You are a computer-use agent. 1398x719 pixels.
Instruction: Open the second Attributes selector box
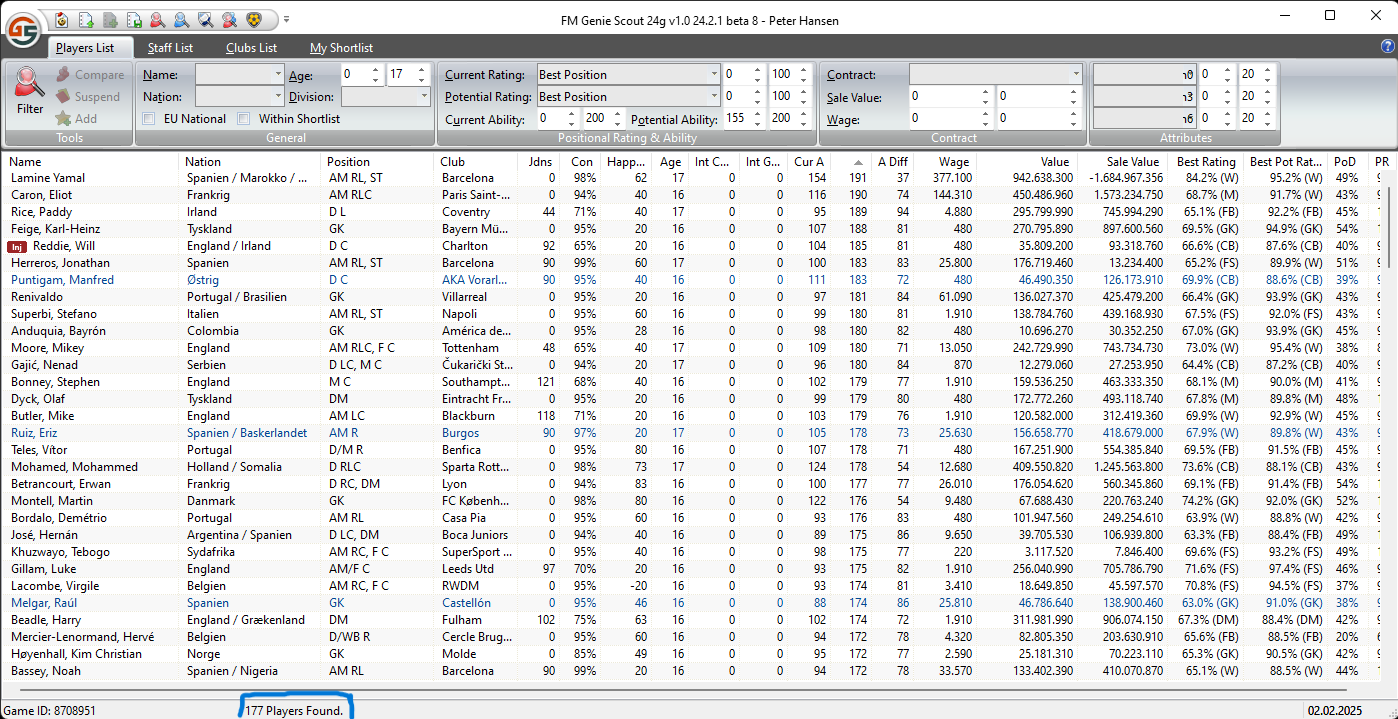(x=1145, y=97)
